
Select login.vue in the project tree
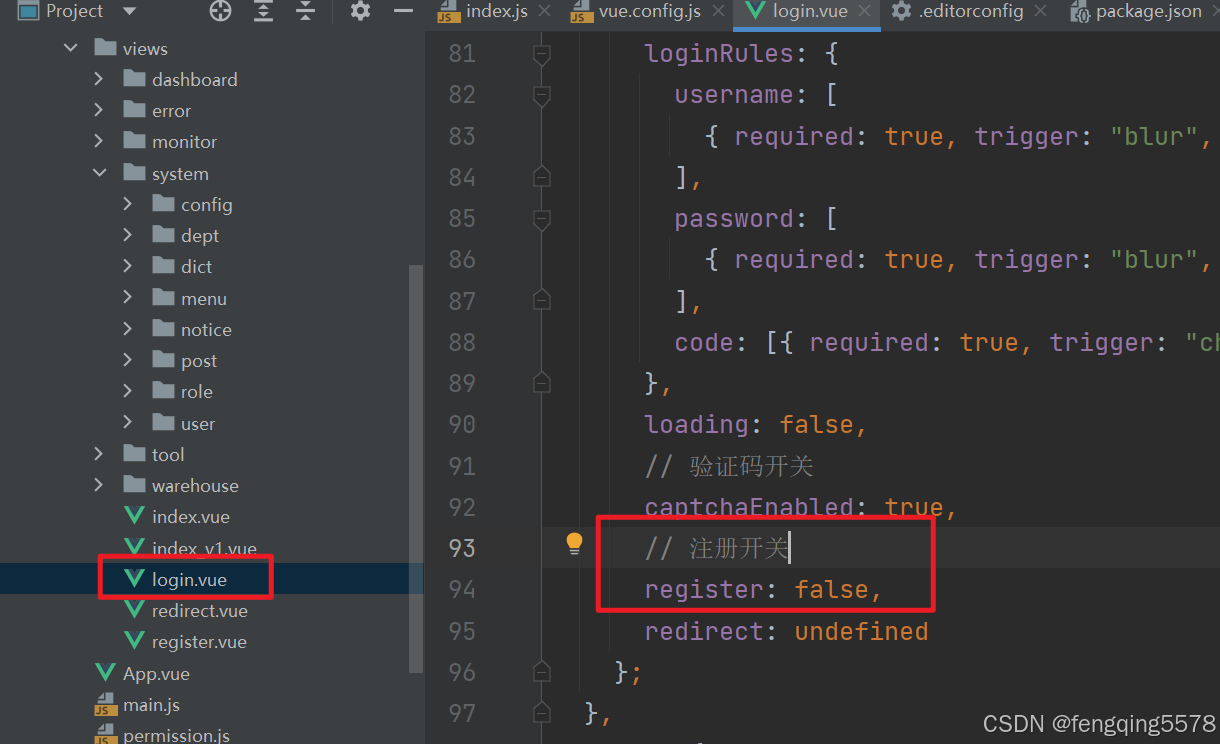pyautogui.click(x=189, y=579)
